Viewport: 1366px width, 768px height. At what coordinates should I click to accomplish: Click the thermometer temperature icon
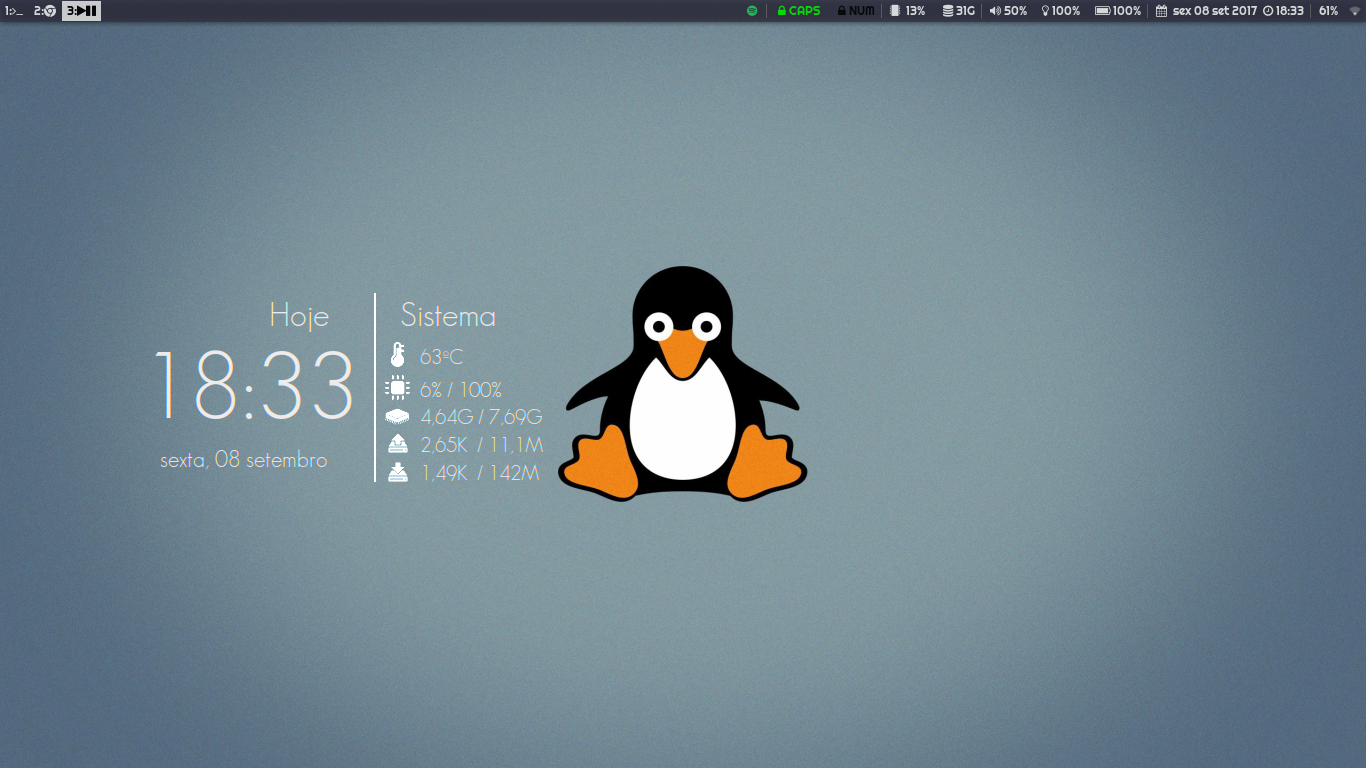pos(397,355)
